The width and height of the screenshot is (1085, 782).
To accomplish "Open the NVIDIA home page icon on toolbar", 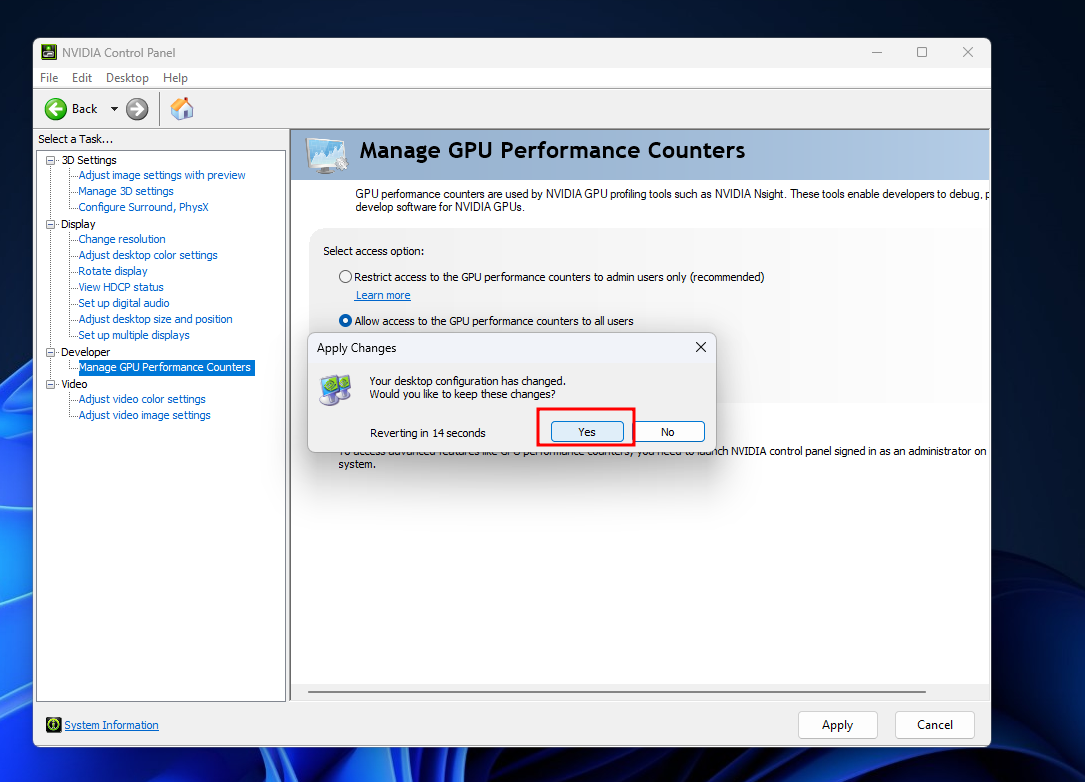I will 182,108.
